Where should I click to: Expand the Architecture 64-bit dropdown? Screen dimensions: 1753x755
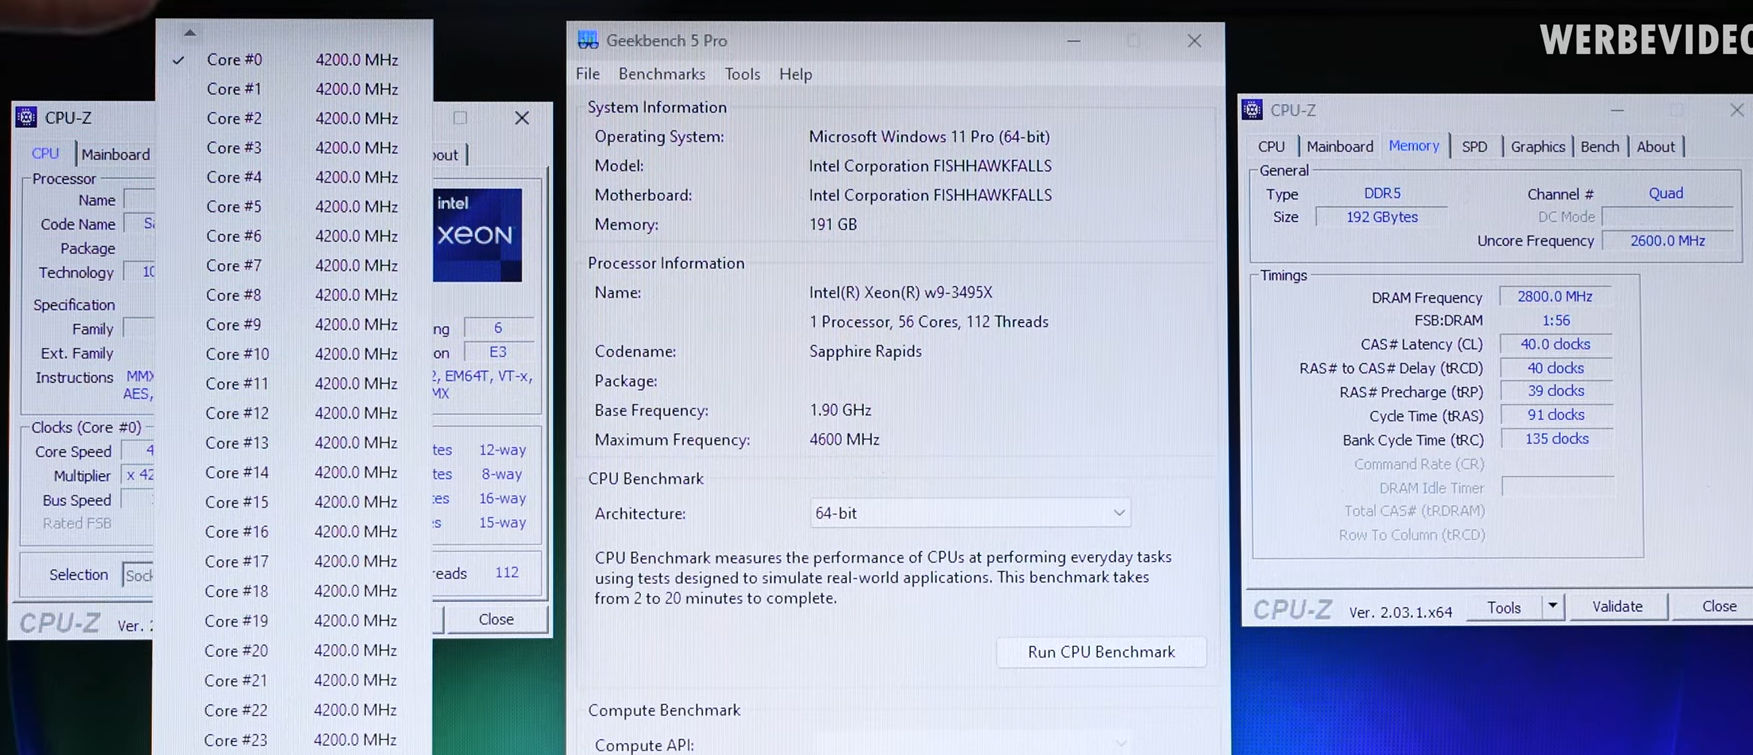click(970, 513)
